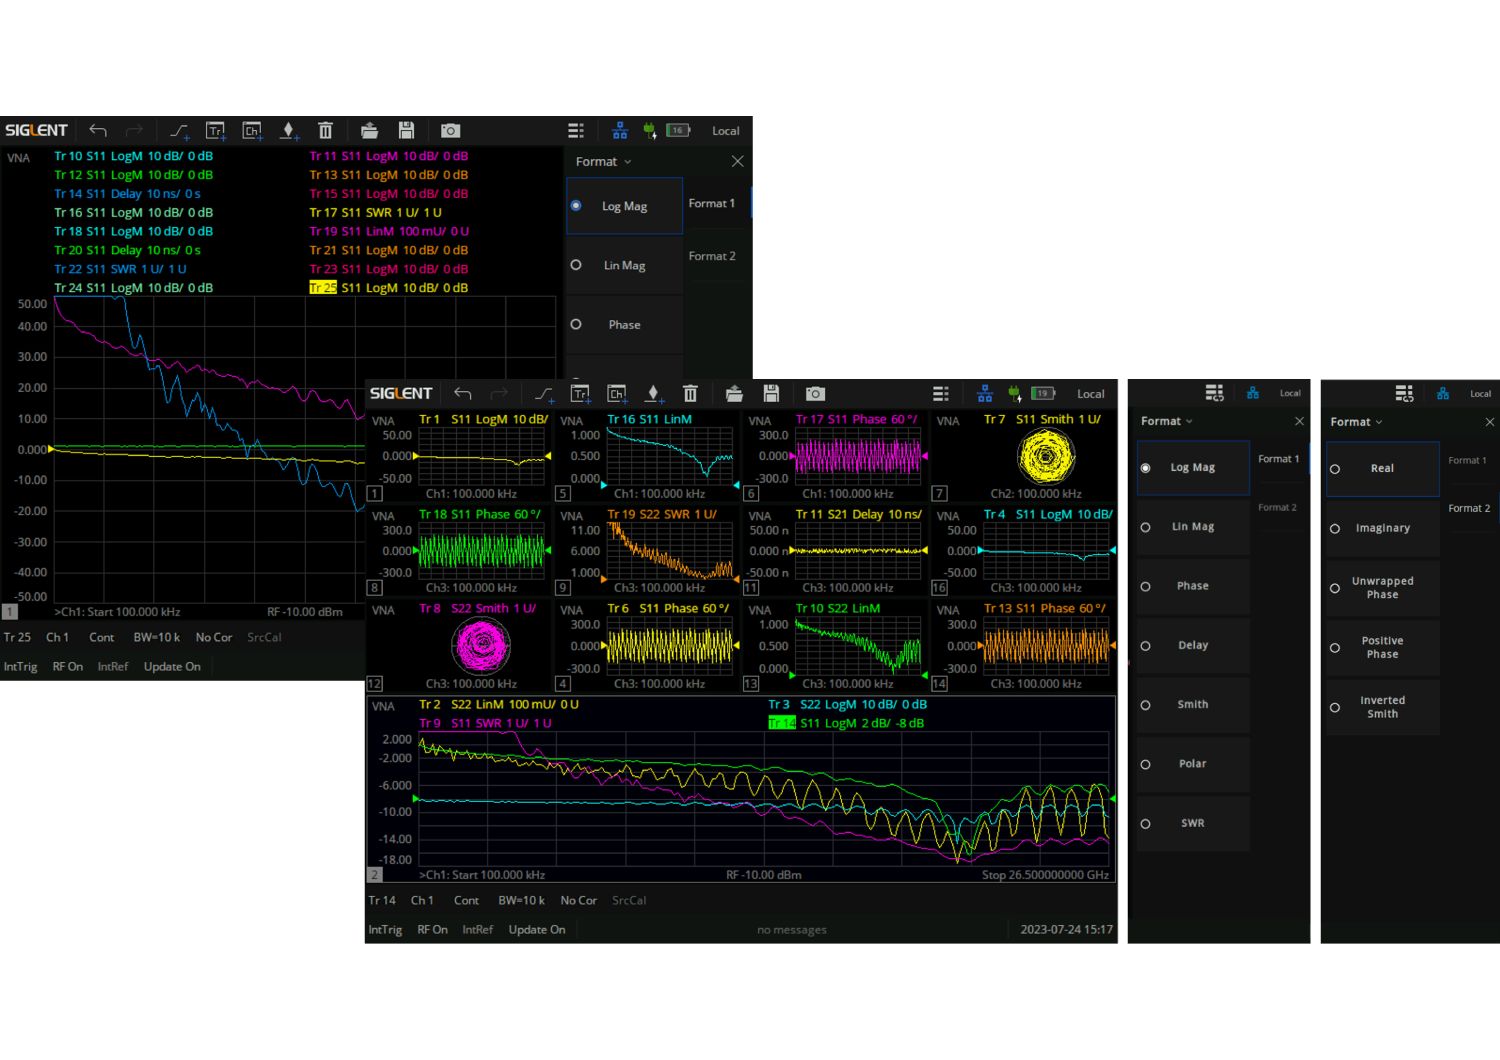Click the add trace (Tr+) icon in front window
The width and height of the screenshot is (1500, 1060).
point(580,394)
